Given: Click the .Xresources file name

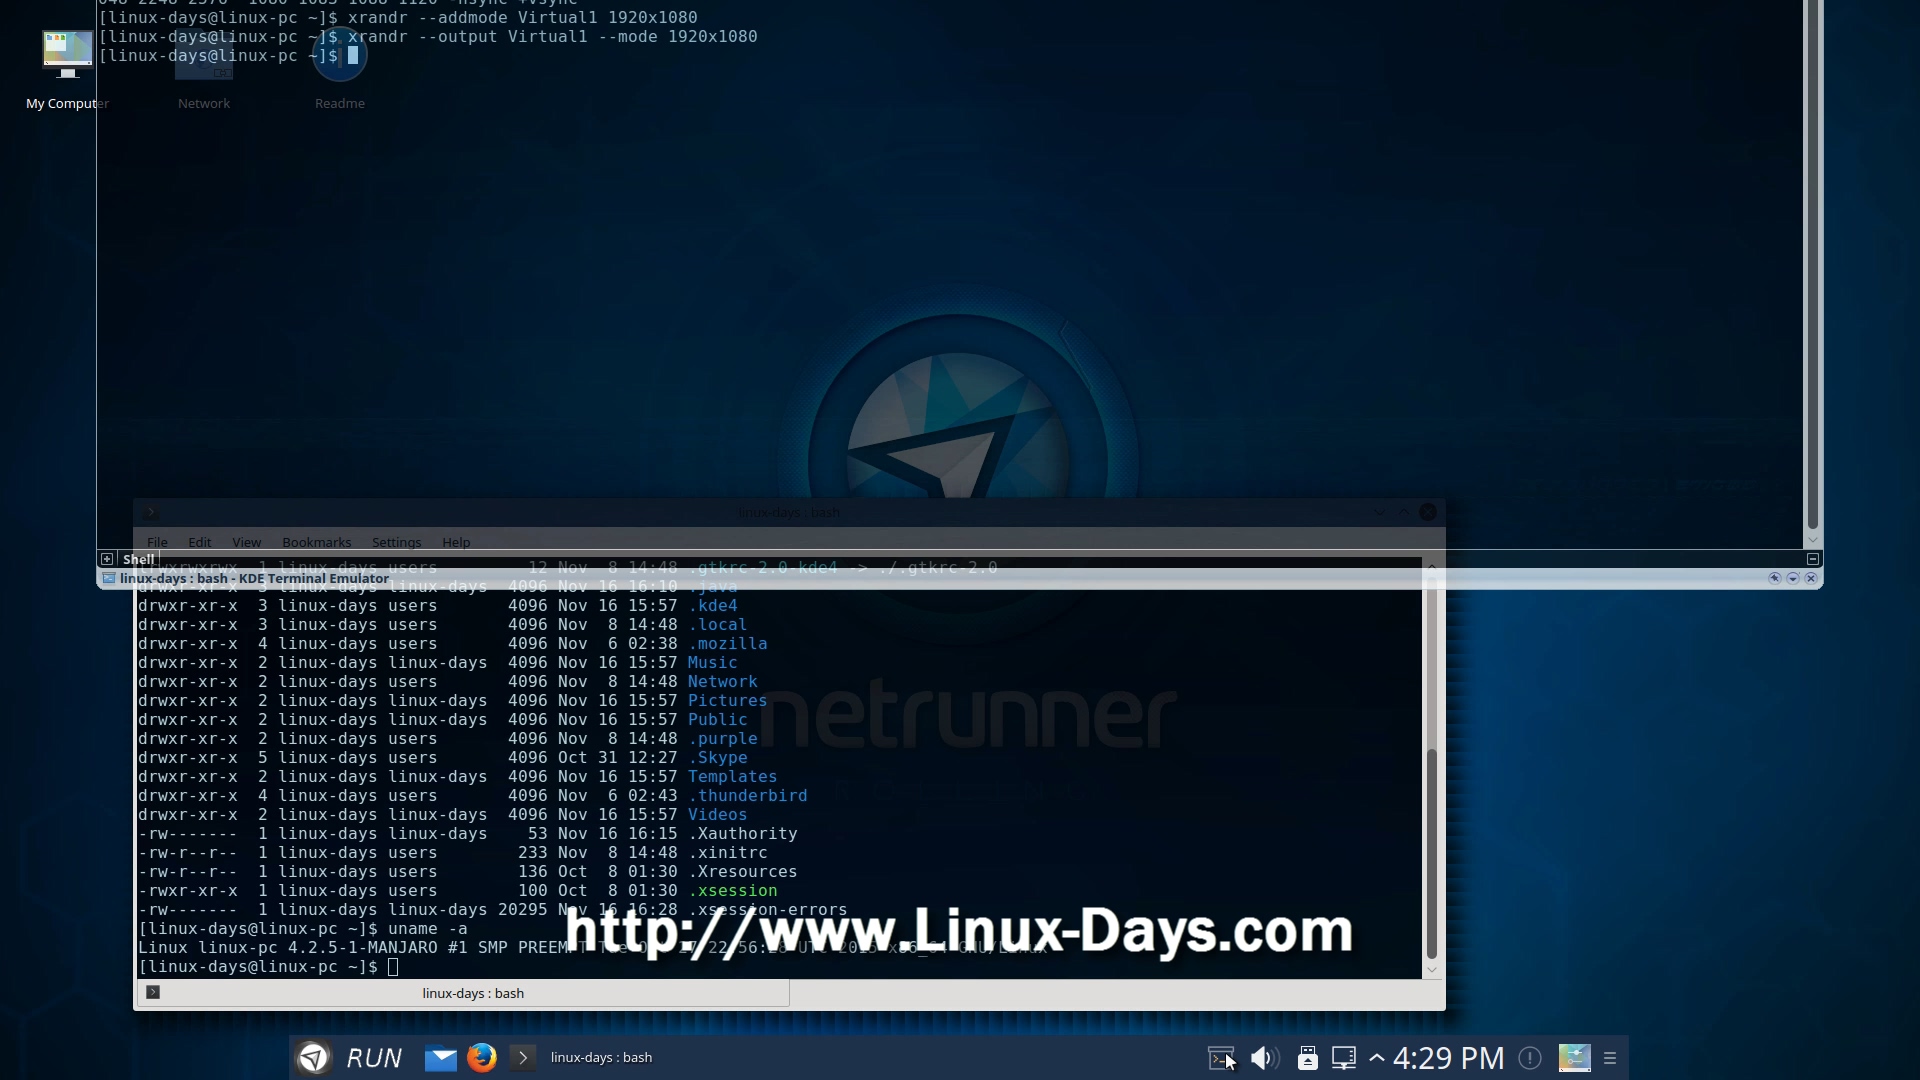Looking at the screenshot, I should 742,872.
